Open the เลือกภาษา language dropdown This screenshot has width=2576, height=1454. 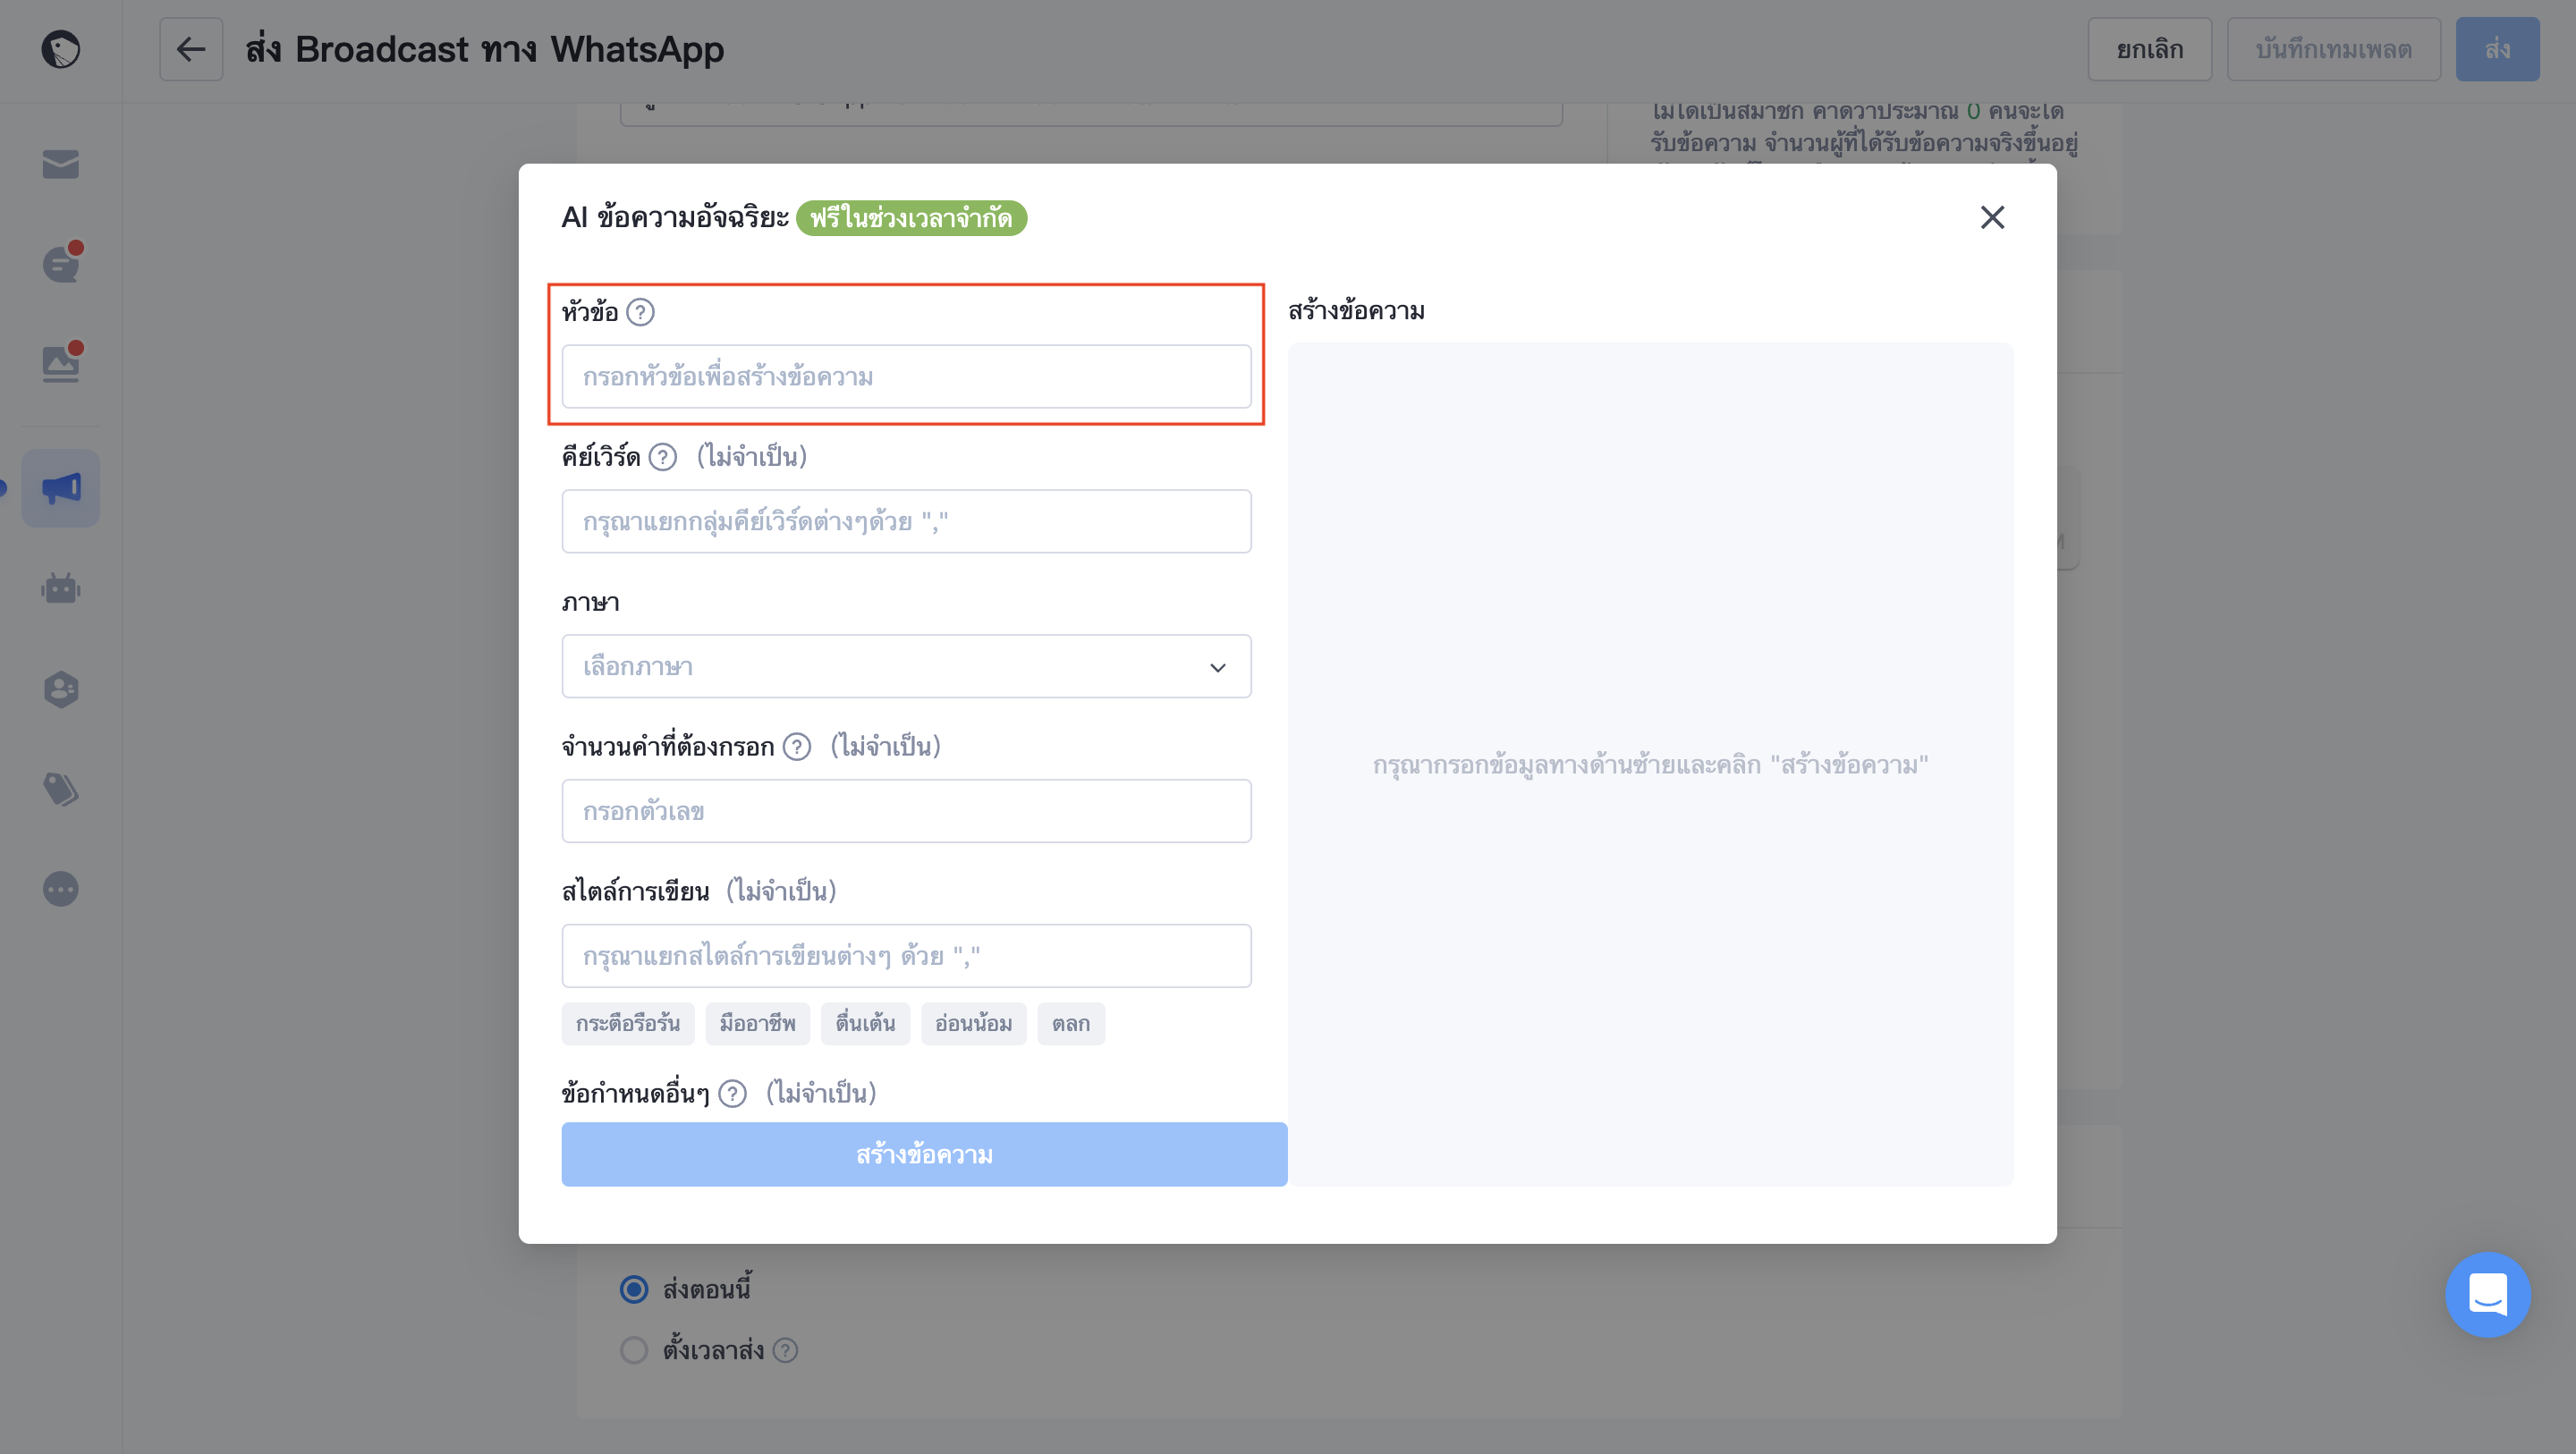point(906,667)
